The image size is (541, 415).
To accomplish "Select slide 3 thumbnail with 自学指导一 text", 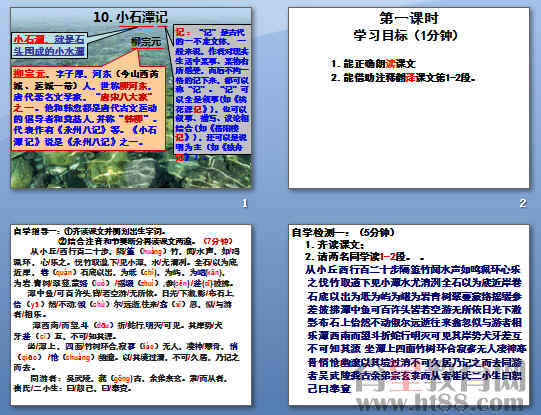I will pyautogui.click(x=131, y=315).
